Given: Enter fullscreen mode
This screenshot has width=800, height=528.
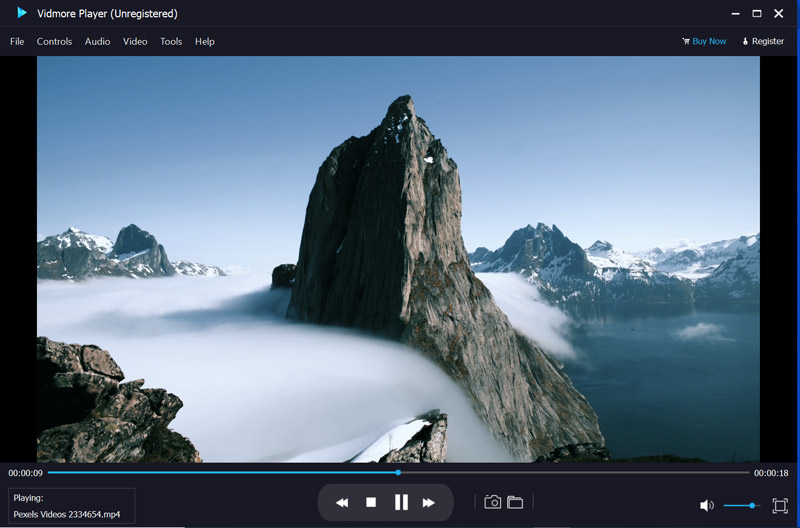Looking at the screenshot, I should (x=780, y=506).
